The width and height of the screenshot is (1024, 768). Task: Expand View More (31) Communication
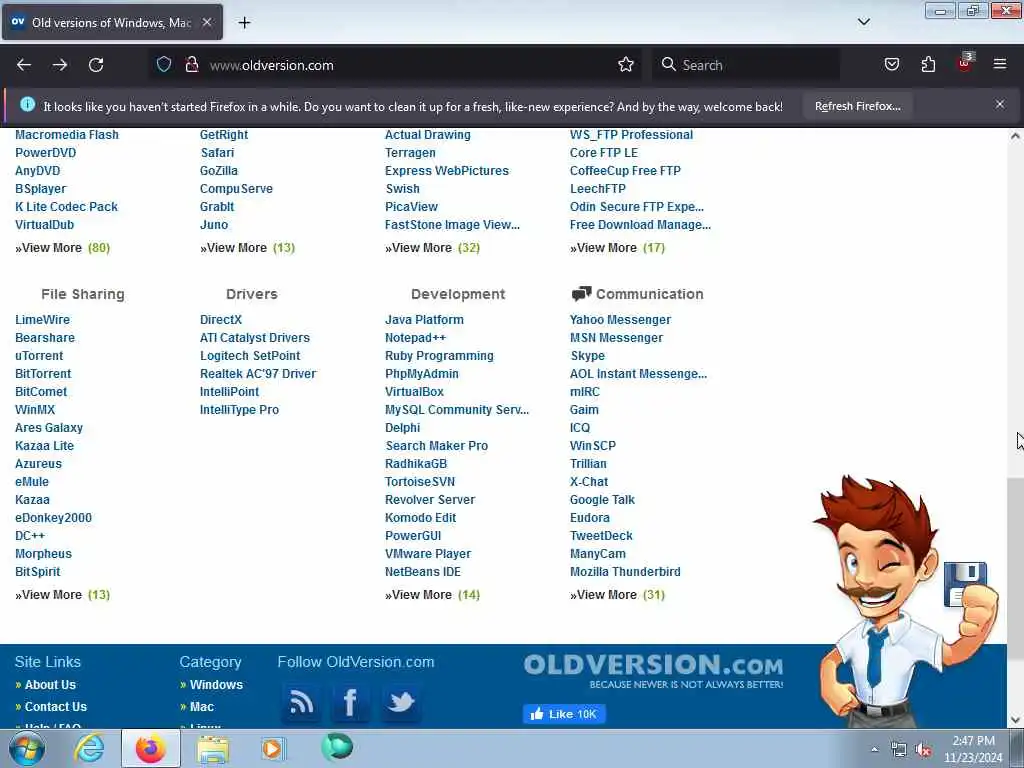[x=617, y=594]
